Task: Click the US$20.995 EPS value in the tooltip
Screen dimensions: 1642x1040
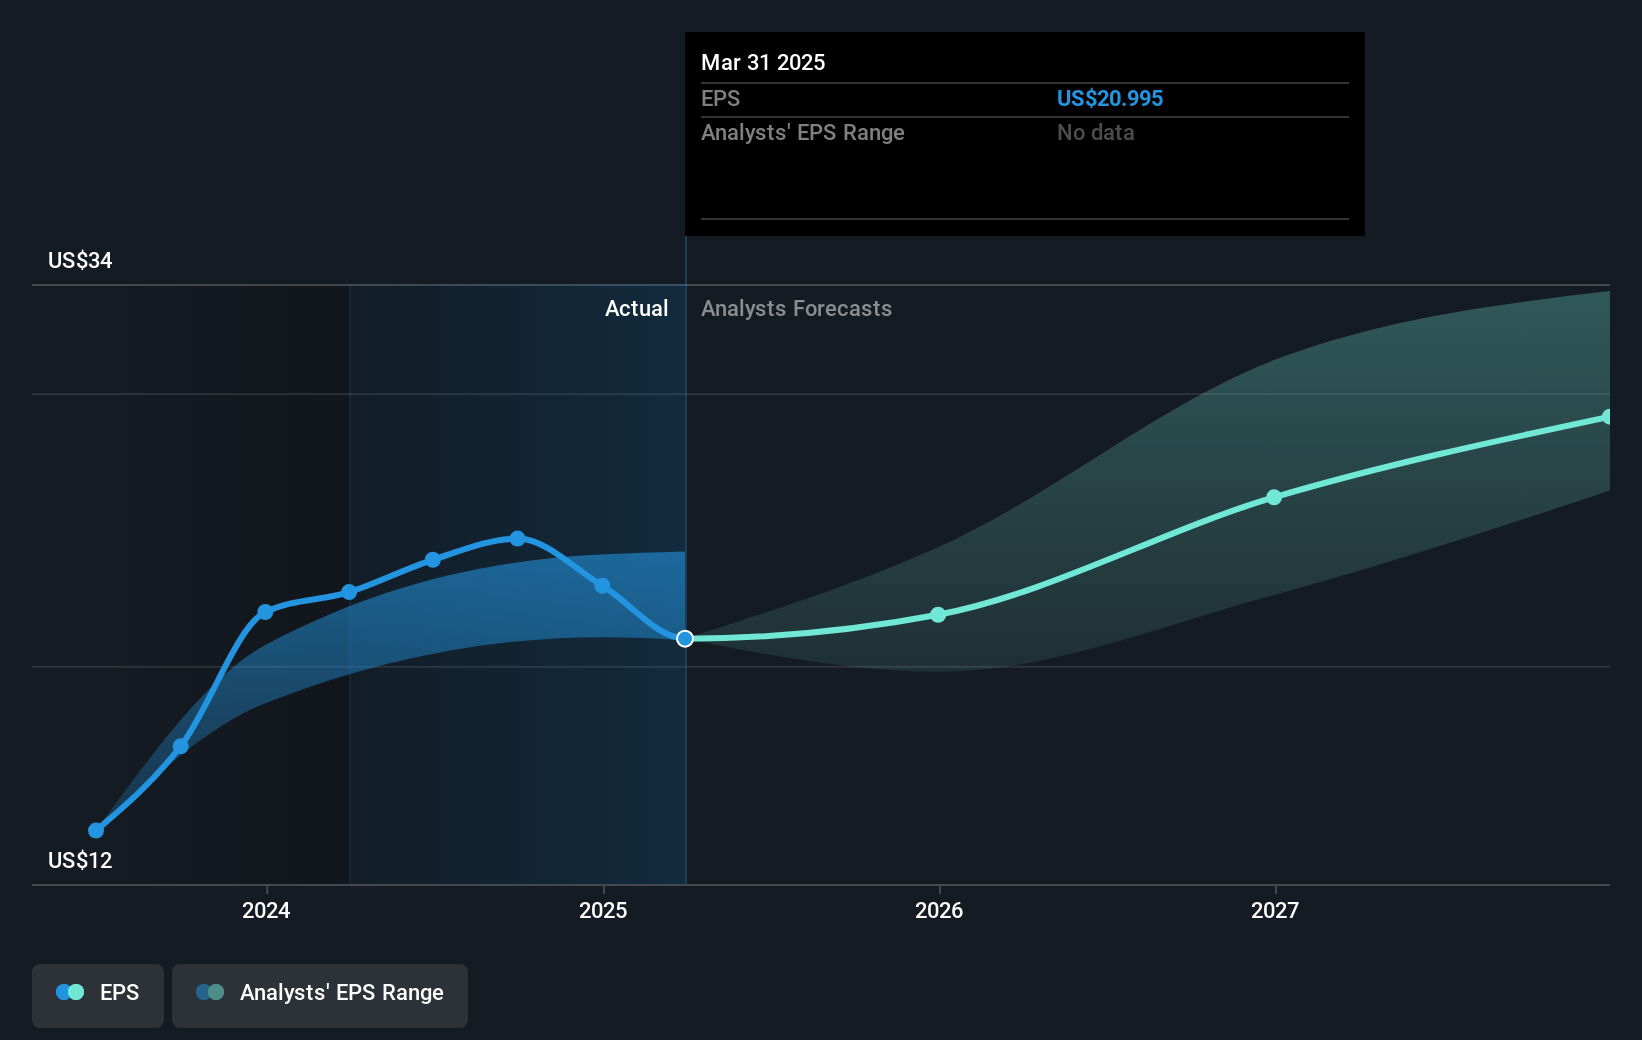Action: pyautogui.click(x=1110, y=99)
